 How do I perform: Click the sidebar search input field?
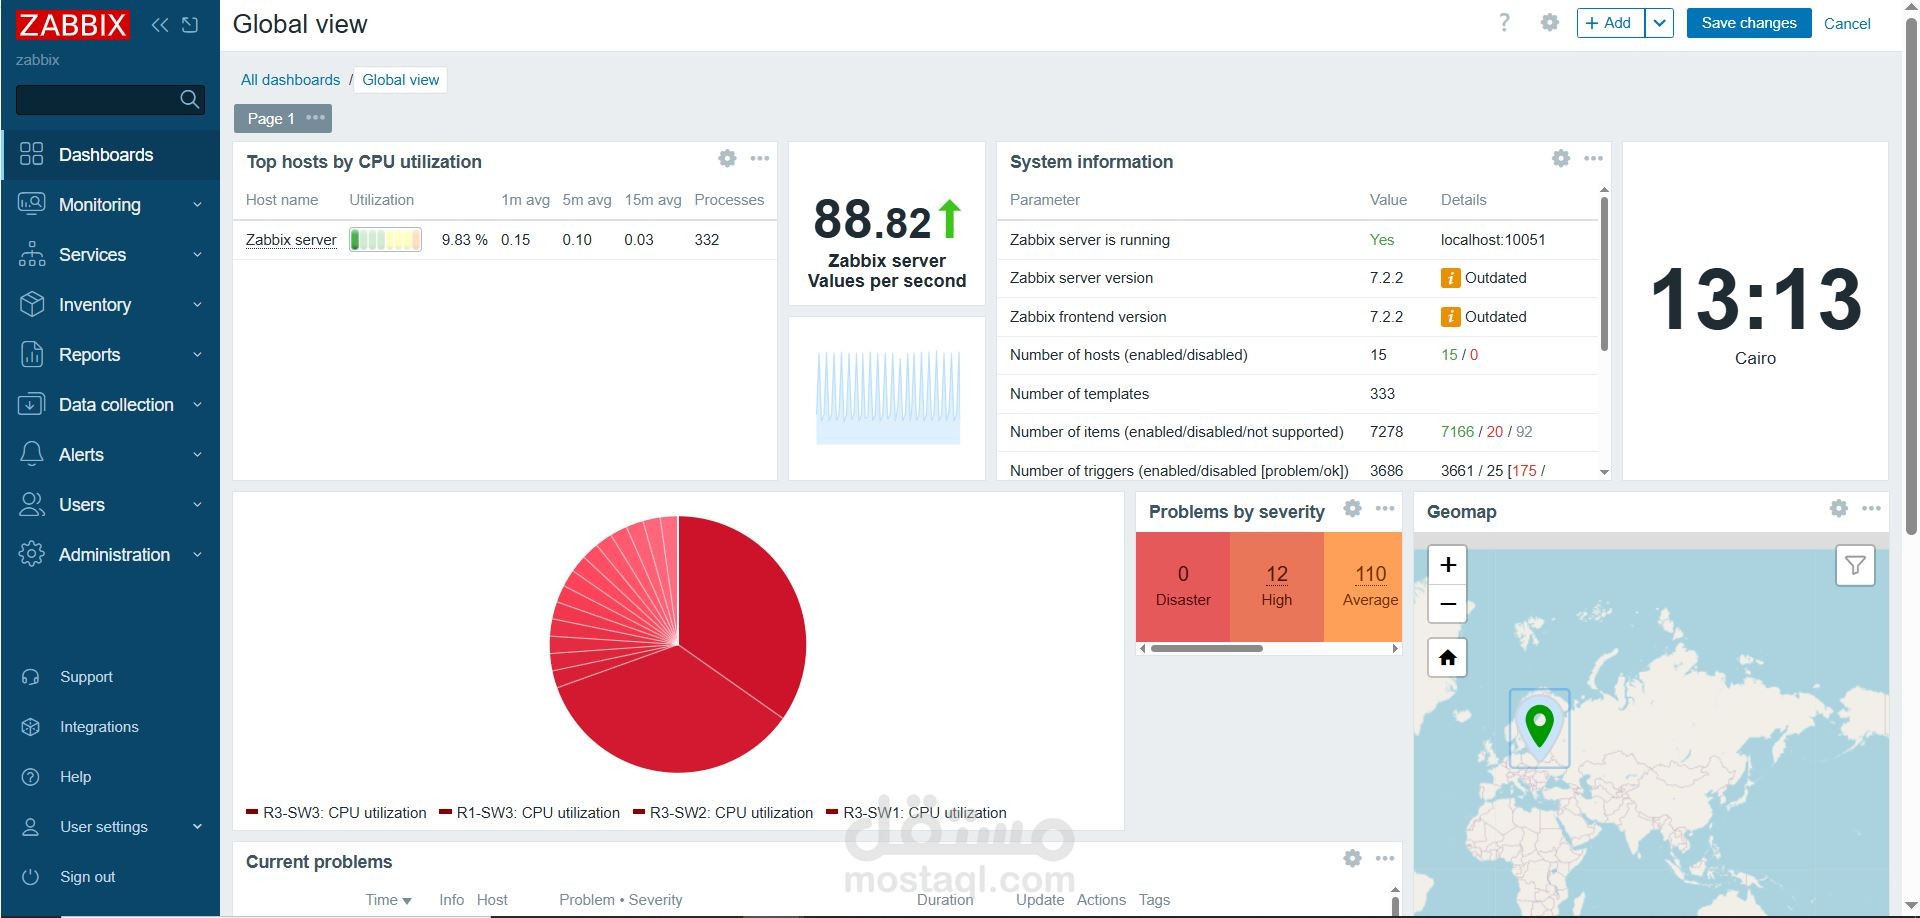tap(96, 99)
